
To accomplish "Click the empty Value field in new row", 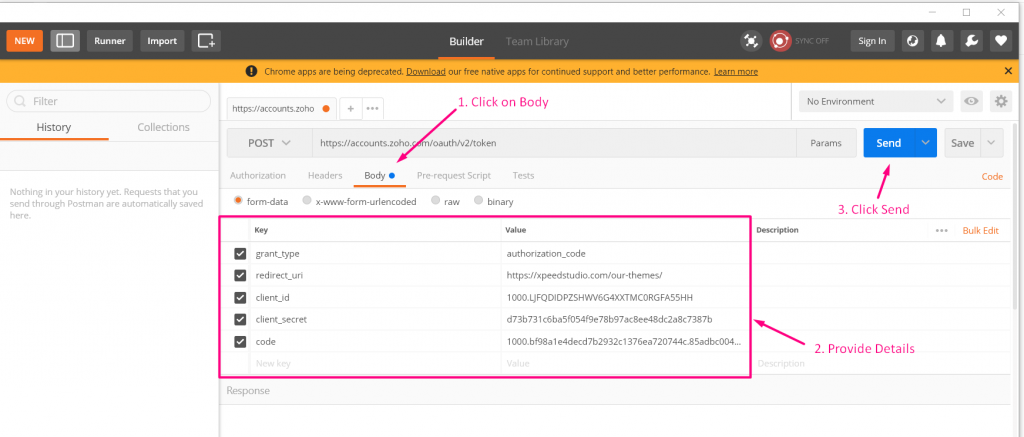I will 626,363.
